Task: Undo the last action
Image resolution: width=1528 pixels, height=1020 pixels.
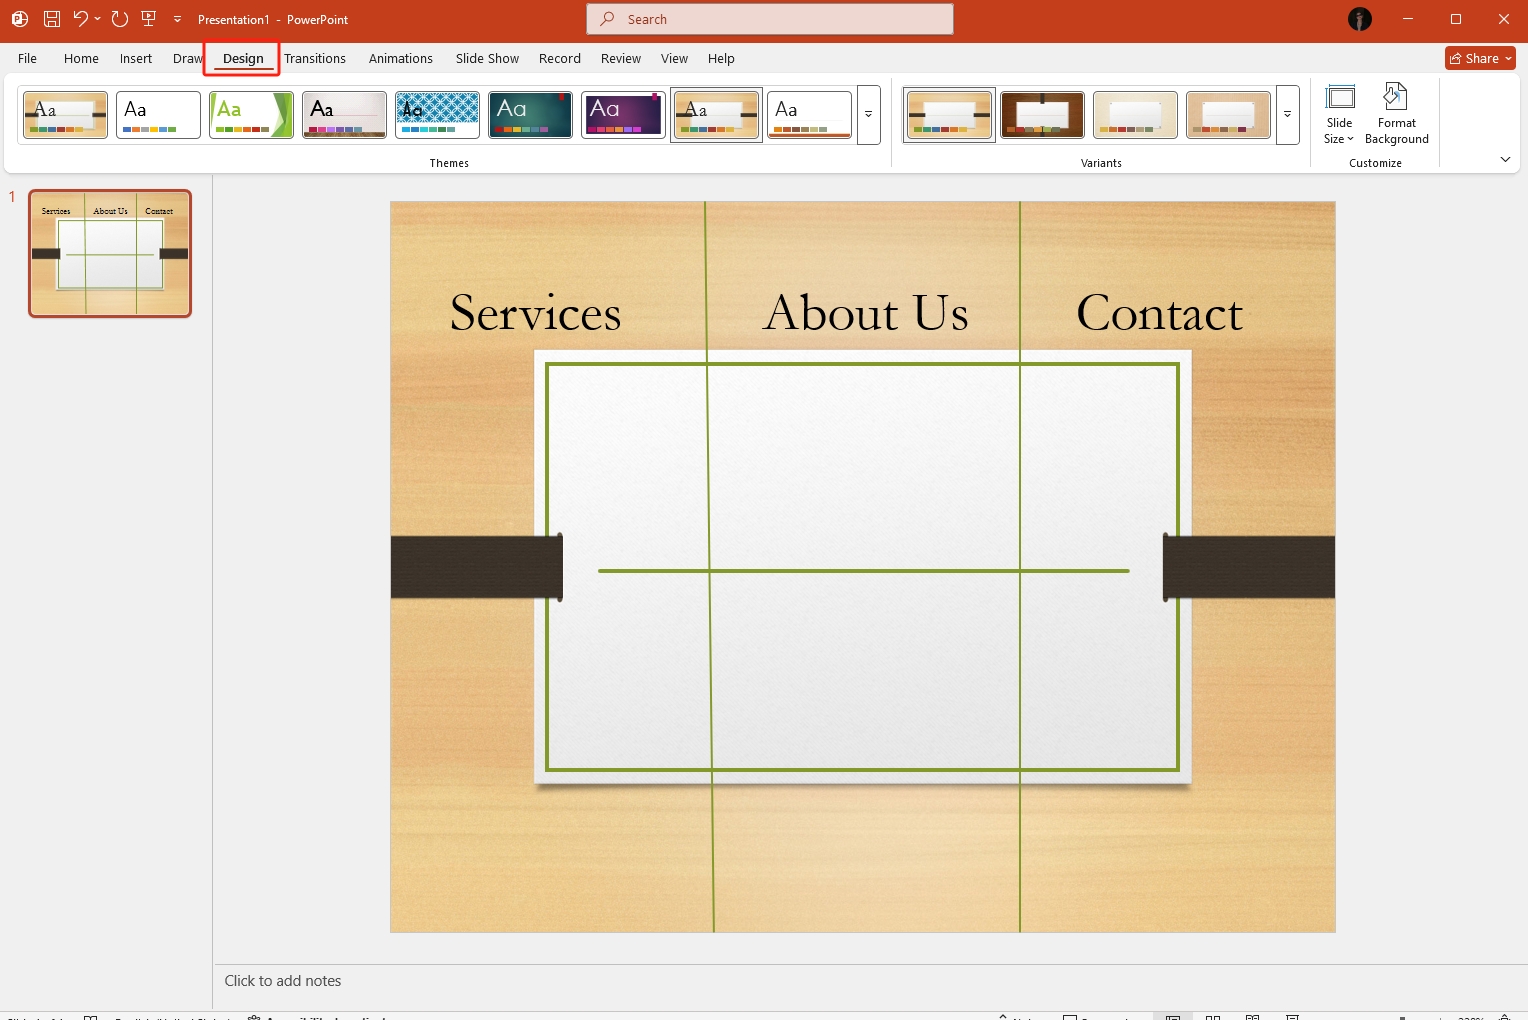Action: point(80,19)
